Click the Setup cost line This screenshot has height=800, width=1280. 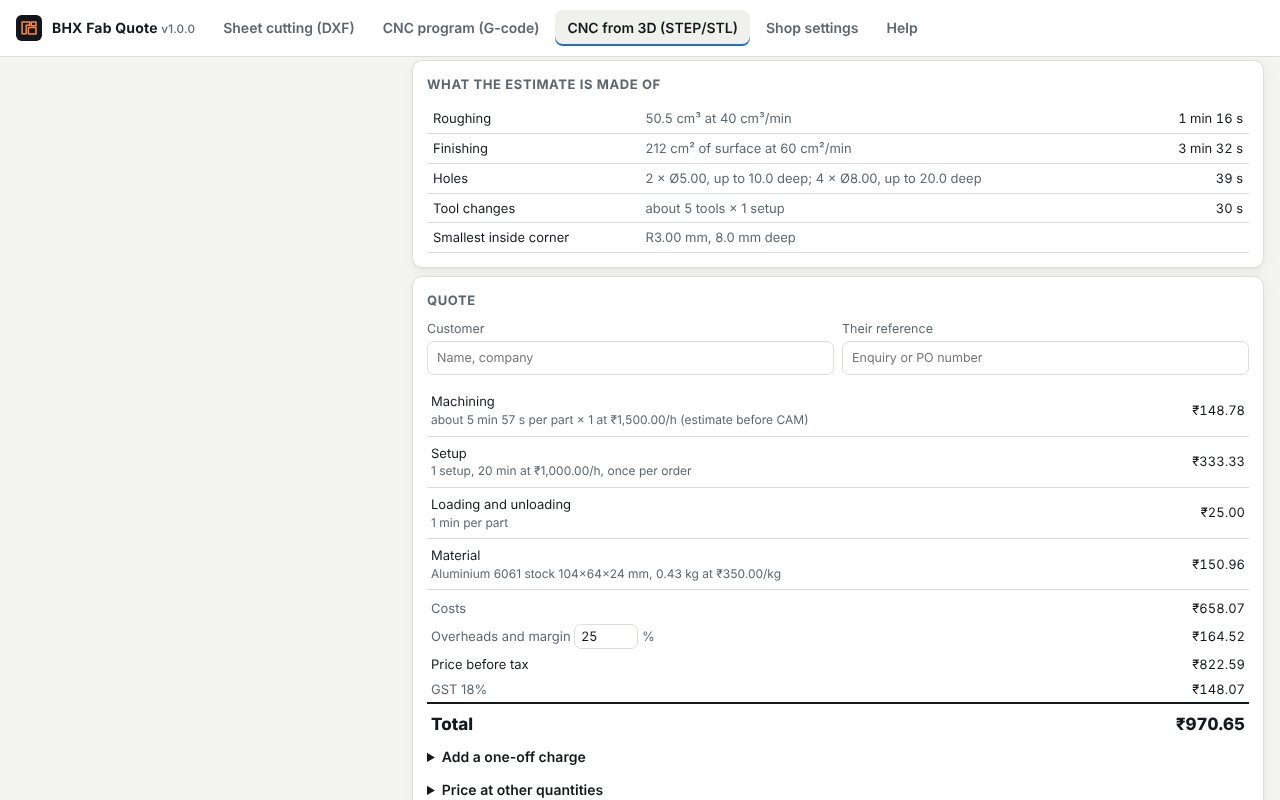click(838, 462)
